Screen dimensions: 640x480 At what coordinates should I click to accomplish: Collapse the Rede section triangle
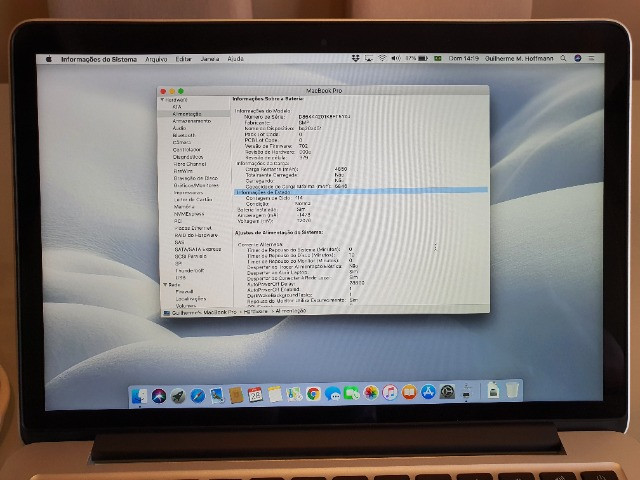coord(165,284)
